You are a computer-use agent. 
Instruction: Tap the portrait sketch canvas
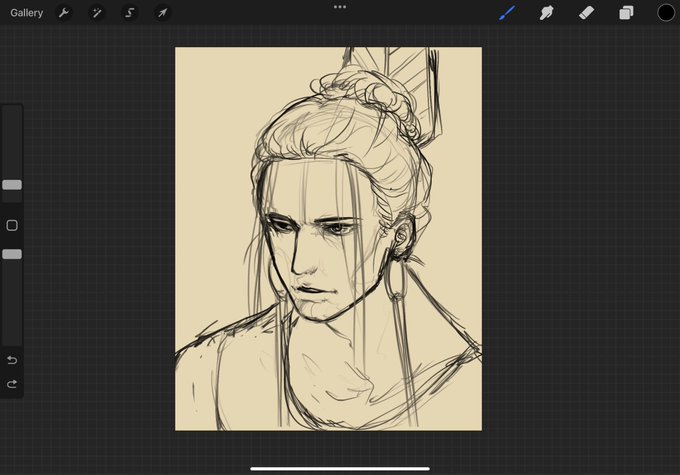pos(328,239)
